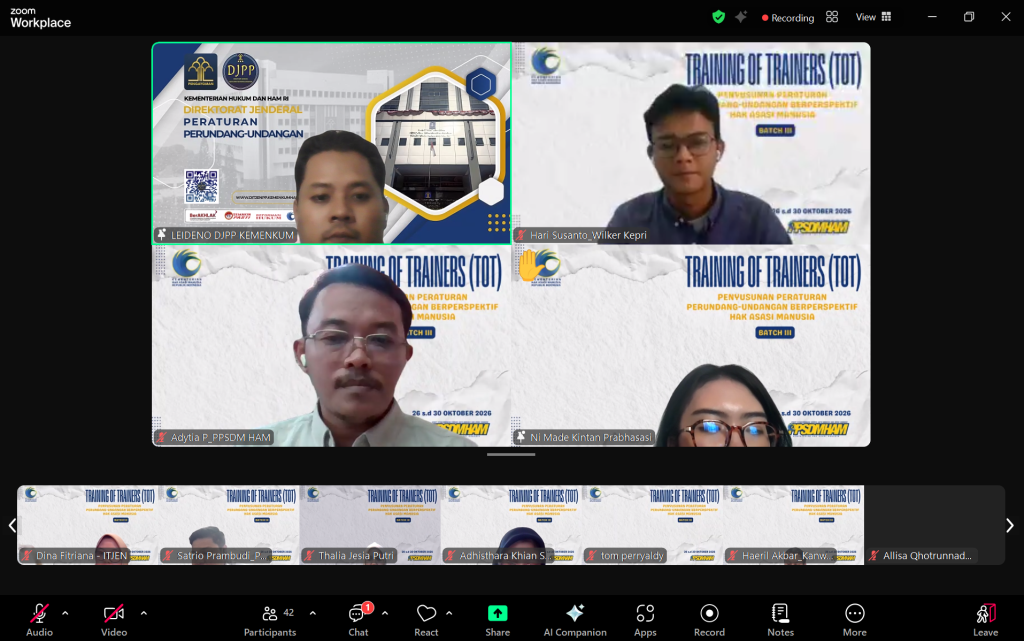Select Ni Made Kintan Prabhasasi video tile
Image resolution: width=1024 pixels, height=641 pixels.
click(692, 346)
